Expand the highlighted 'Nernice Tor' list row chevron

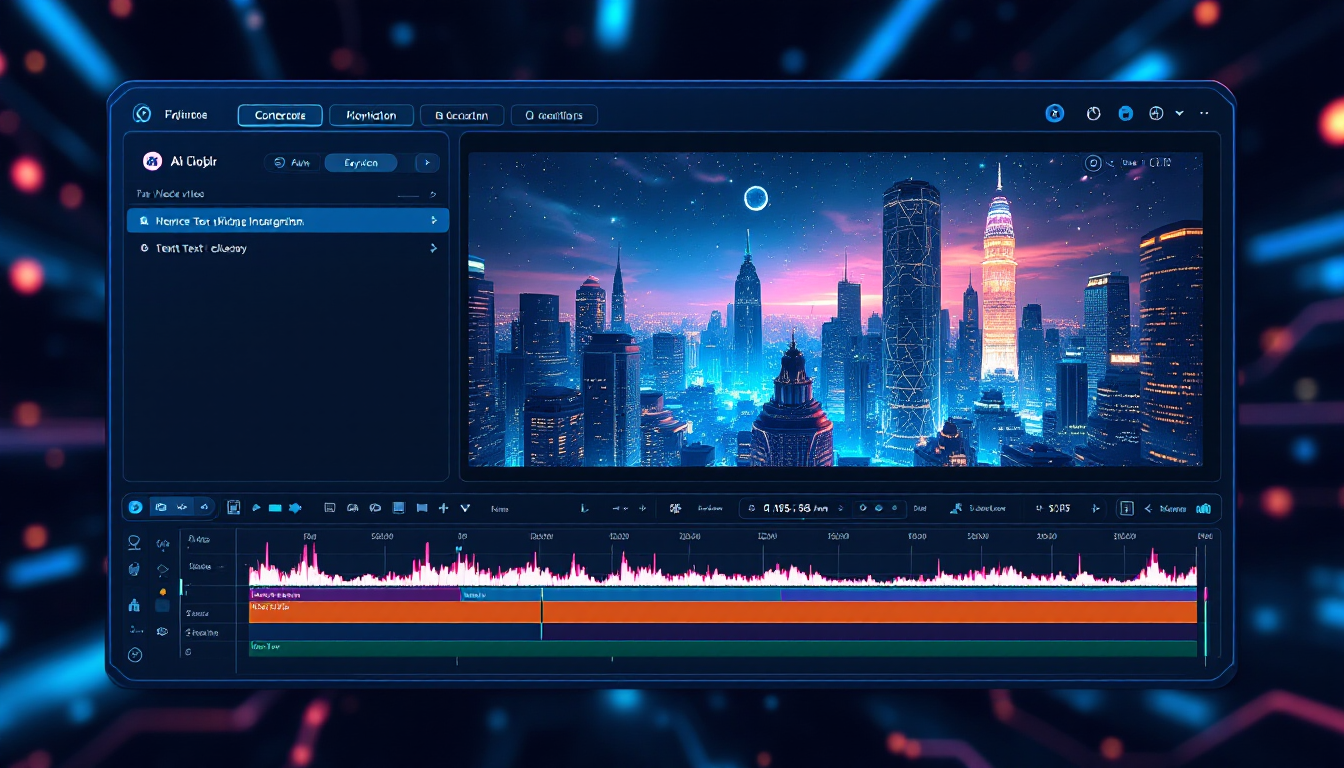pyautogui.click(x=433, y=221)
